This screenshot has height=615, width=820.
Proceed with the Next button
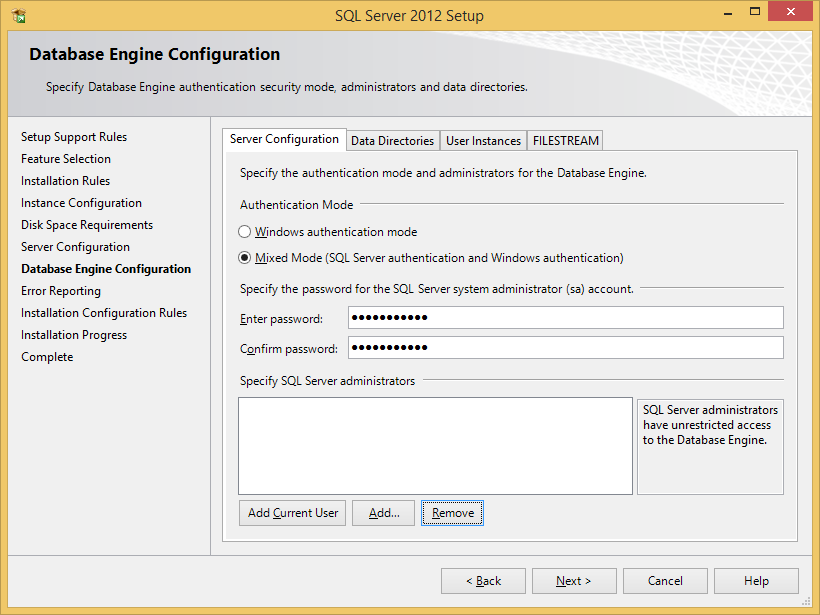coord(574,581)
